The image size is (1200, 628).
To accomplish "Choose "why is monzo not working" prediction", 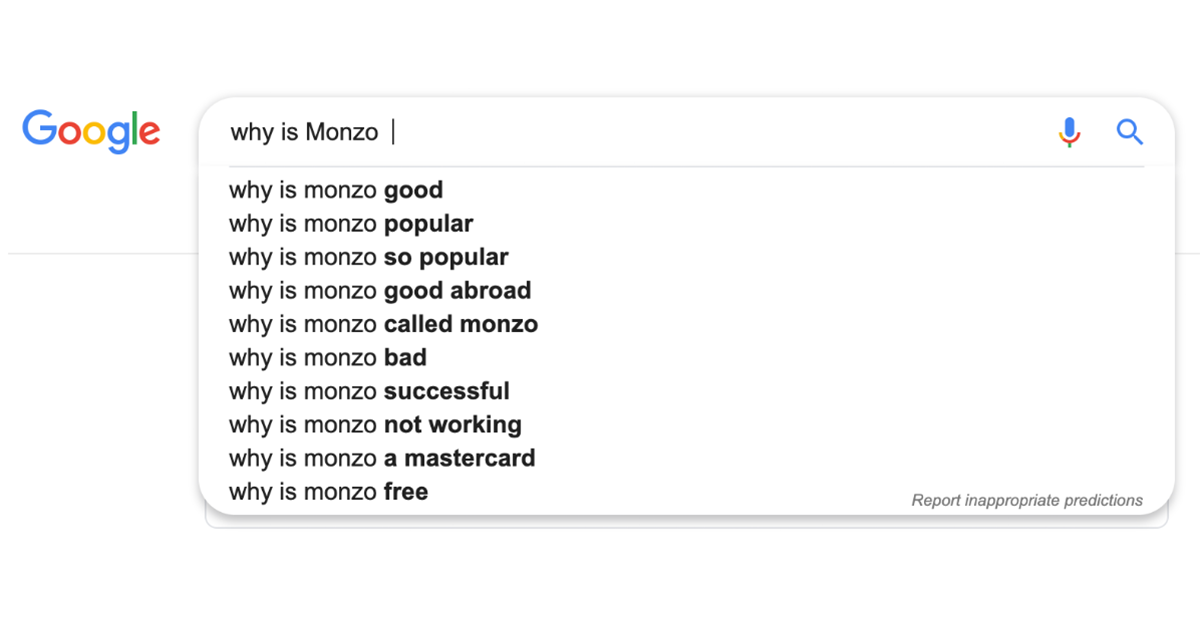I will pyautogui.click(x=376, y=424).
